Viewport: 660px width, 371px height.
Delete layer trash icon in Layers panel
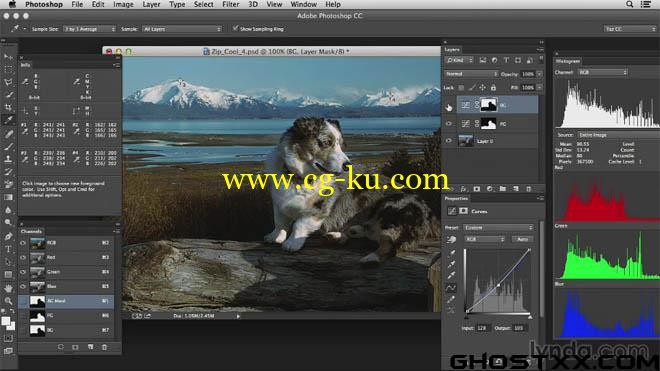[529, 189]
